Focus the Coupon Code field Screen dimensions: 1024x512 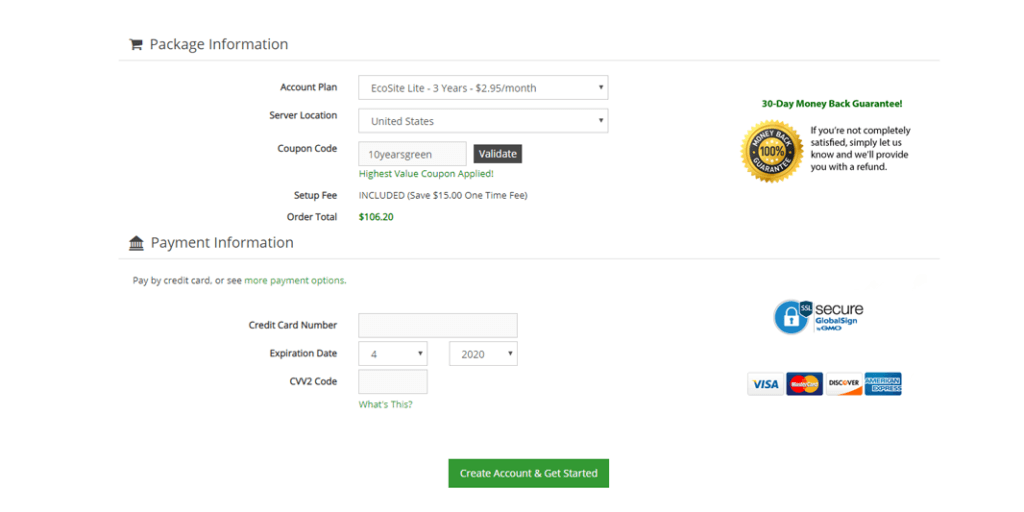tap(412, 154)
